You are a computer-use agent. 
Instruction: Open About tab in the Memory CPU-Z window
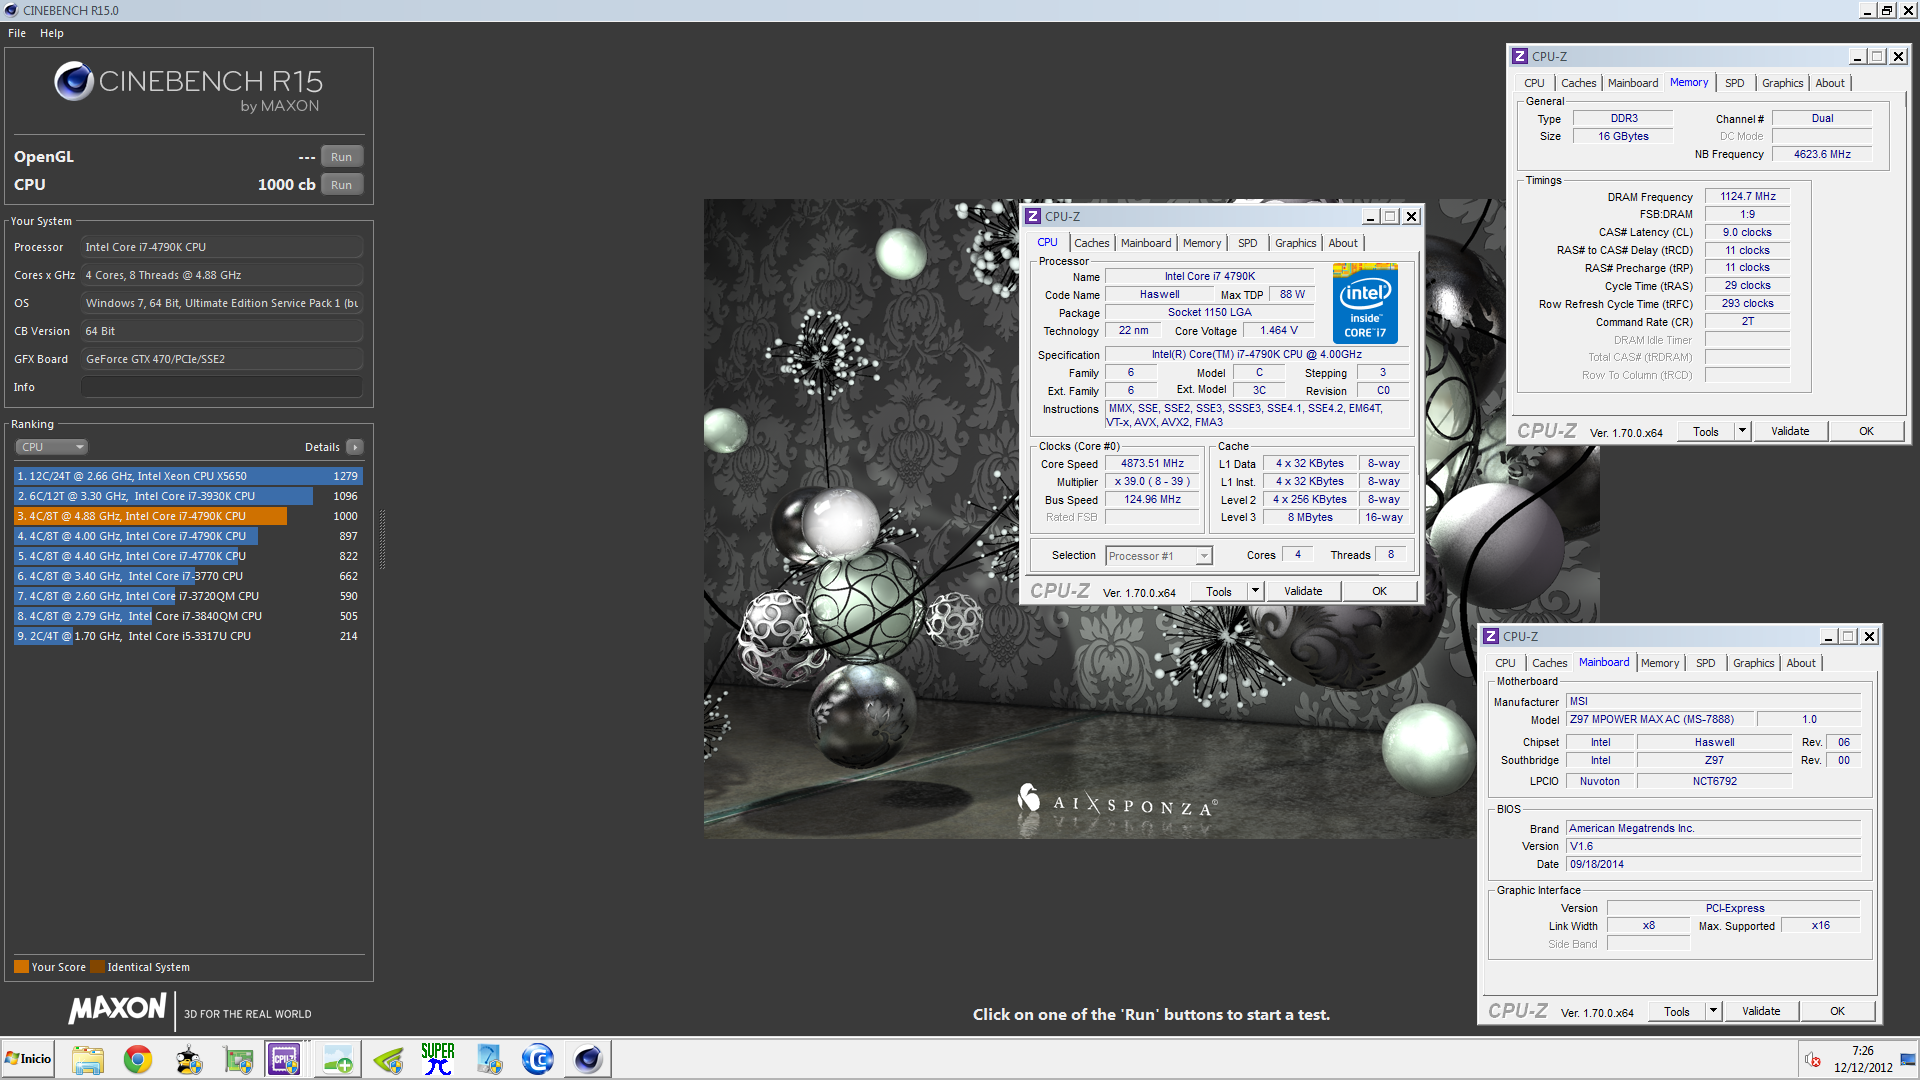tap(1830, 83)
